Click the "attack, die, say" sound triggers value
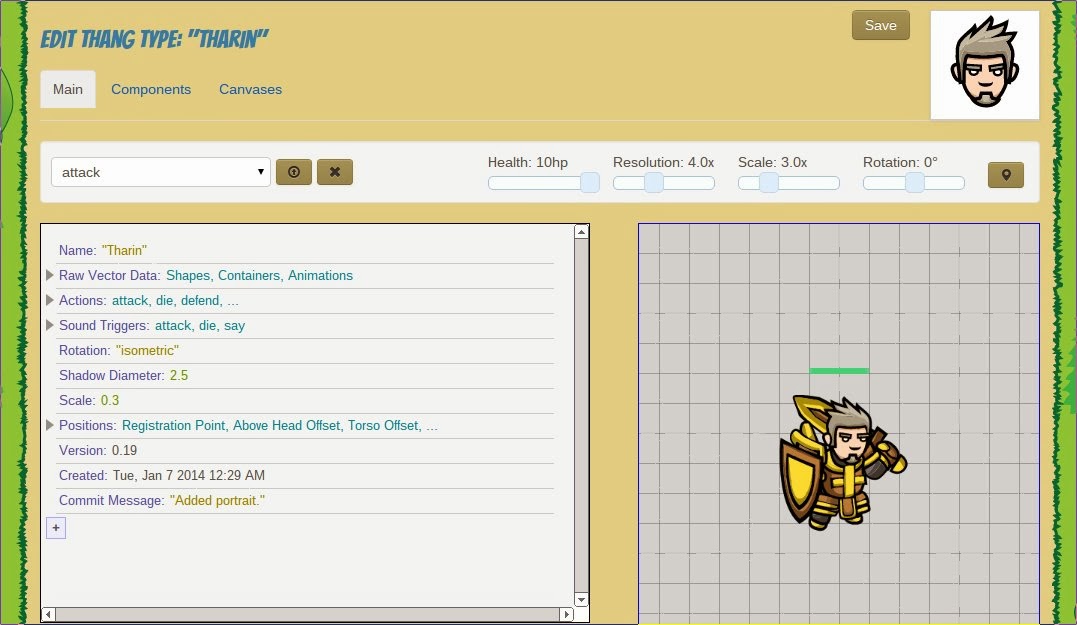The width and height of the screenshot is (1077, 625). [200, 326]
